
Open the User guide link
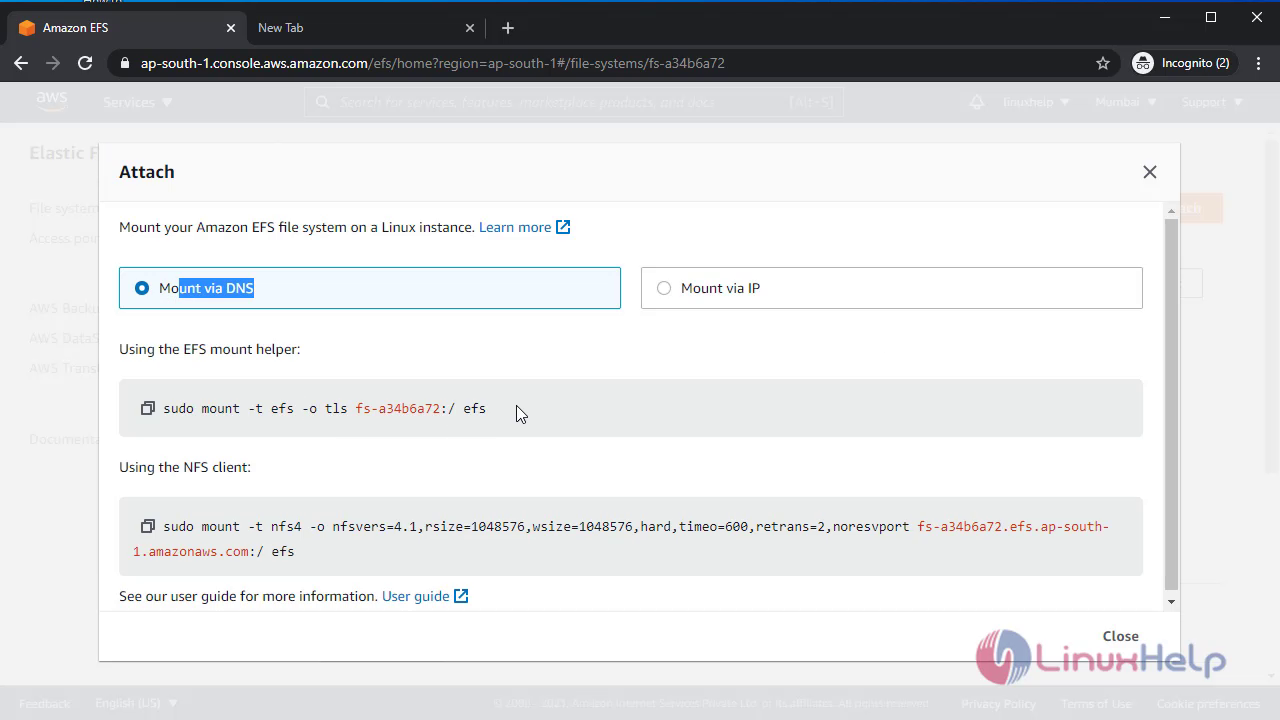point(416,596)
